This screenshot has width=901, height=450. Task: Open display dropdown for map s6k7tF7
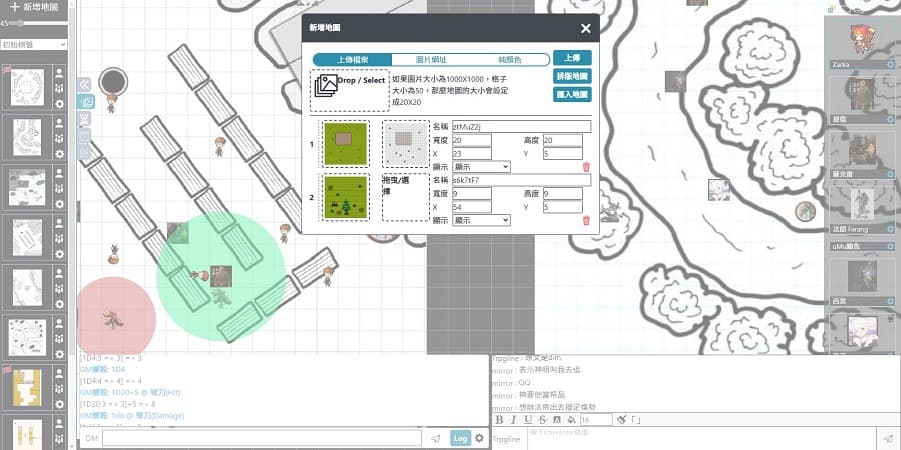pyautogui.click(x=481, y=220)
